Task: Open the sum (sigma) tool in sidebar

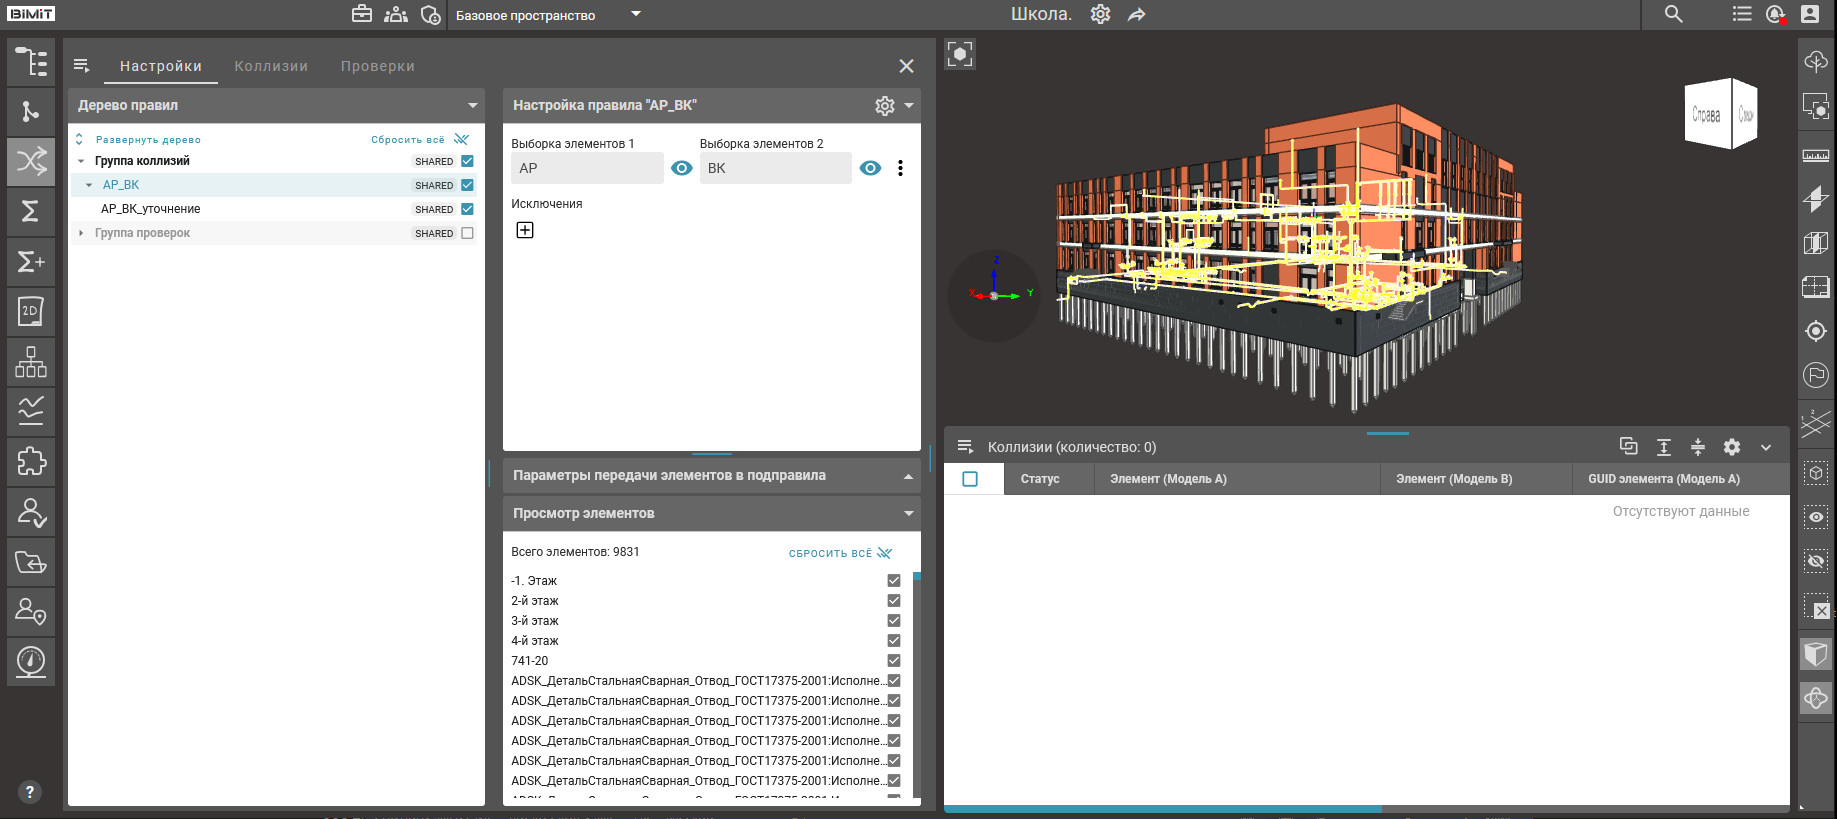Action: [x=31, y=211]
